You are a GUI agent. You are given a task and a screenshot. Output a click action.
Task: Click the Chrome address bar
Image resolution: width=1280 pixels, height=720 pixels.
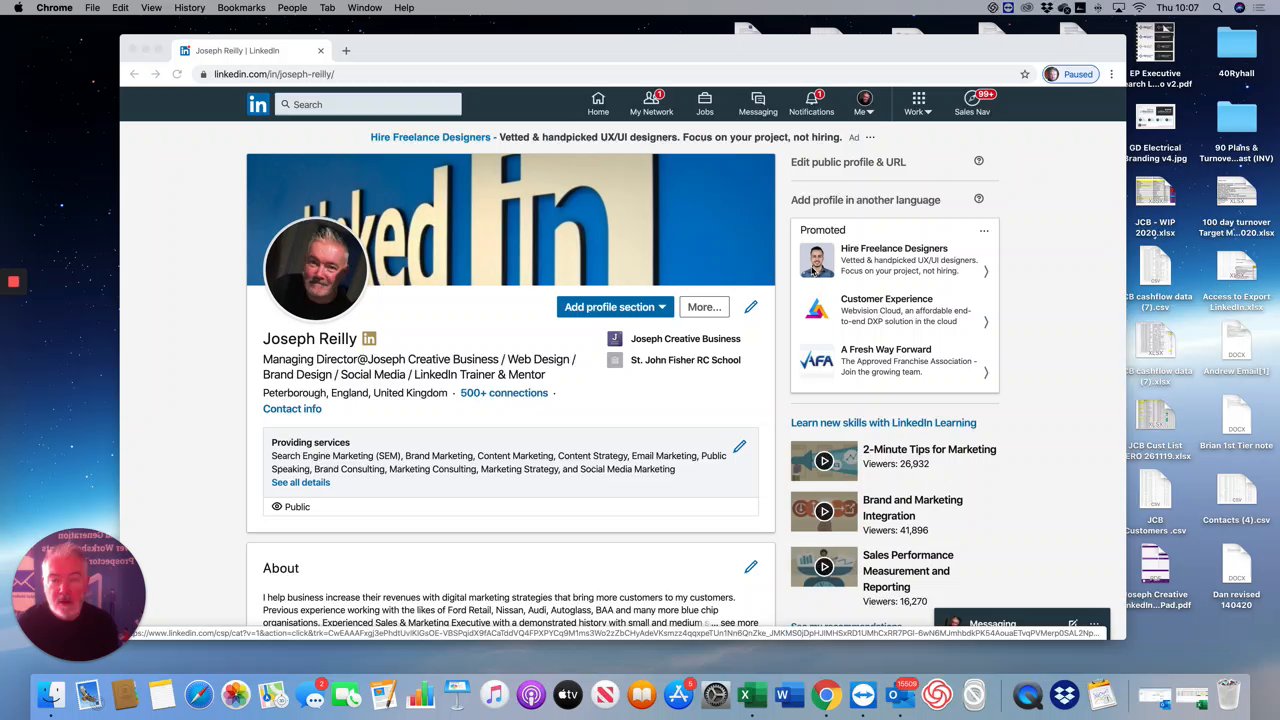pyautogui.click(x=610, y=74)
